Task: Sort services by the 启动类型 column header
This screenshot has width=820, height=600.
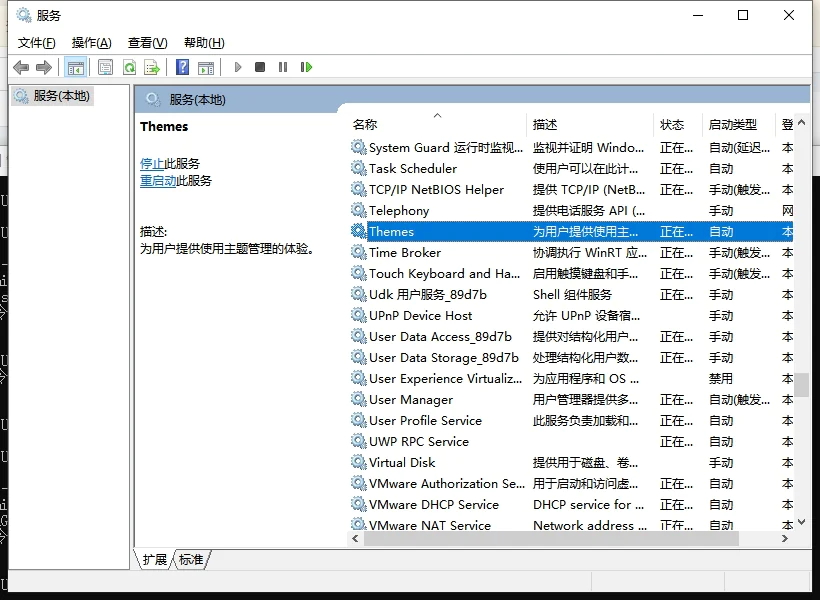Action: pos(733,125)
